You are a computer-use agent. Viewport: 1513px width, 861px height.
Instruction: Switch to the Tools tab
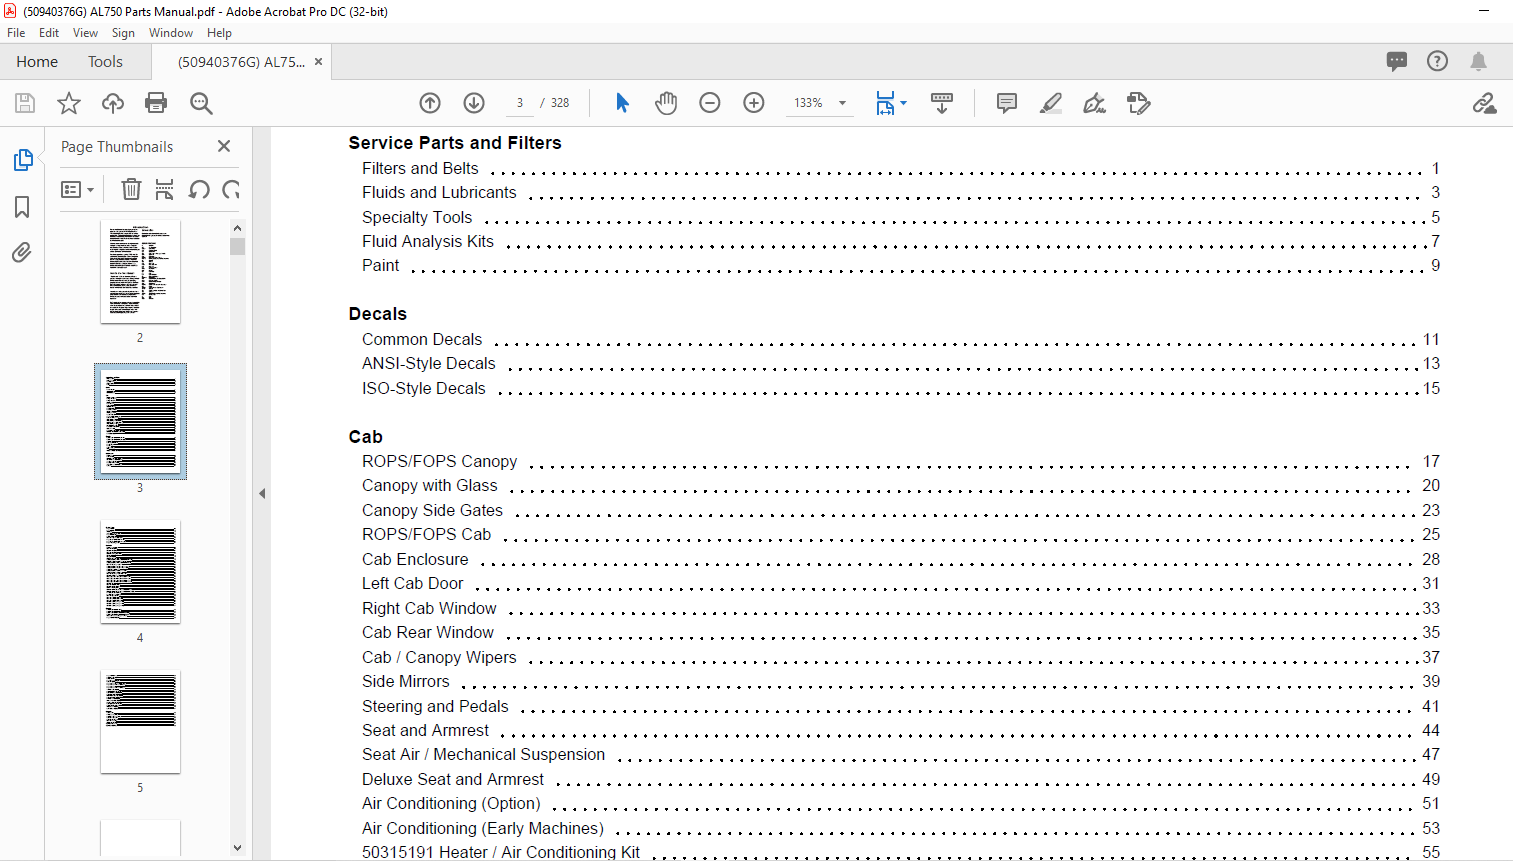(105, 62)
